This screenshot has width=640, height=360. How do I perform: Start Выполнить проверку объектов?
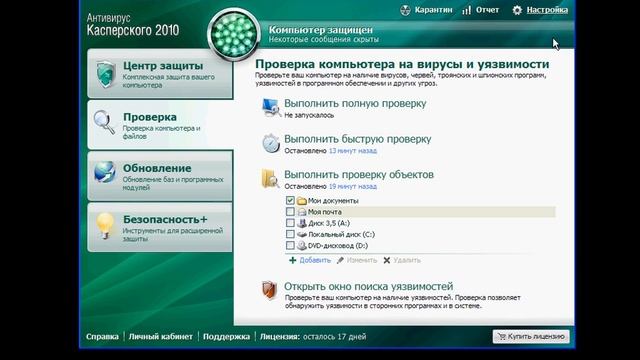359,174
